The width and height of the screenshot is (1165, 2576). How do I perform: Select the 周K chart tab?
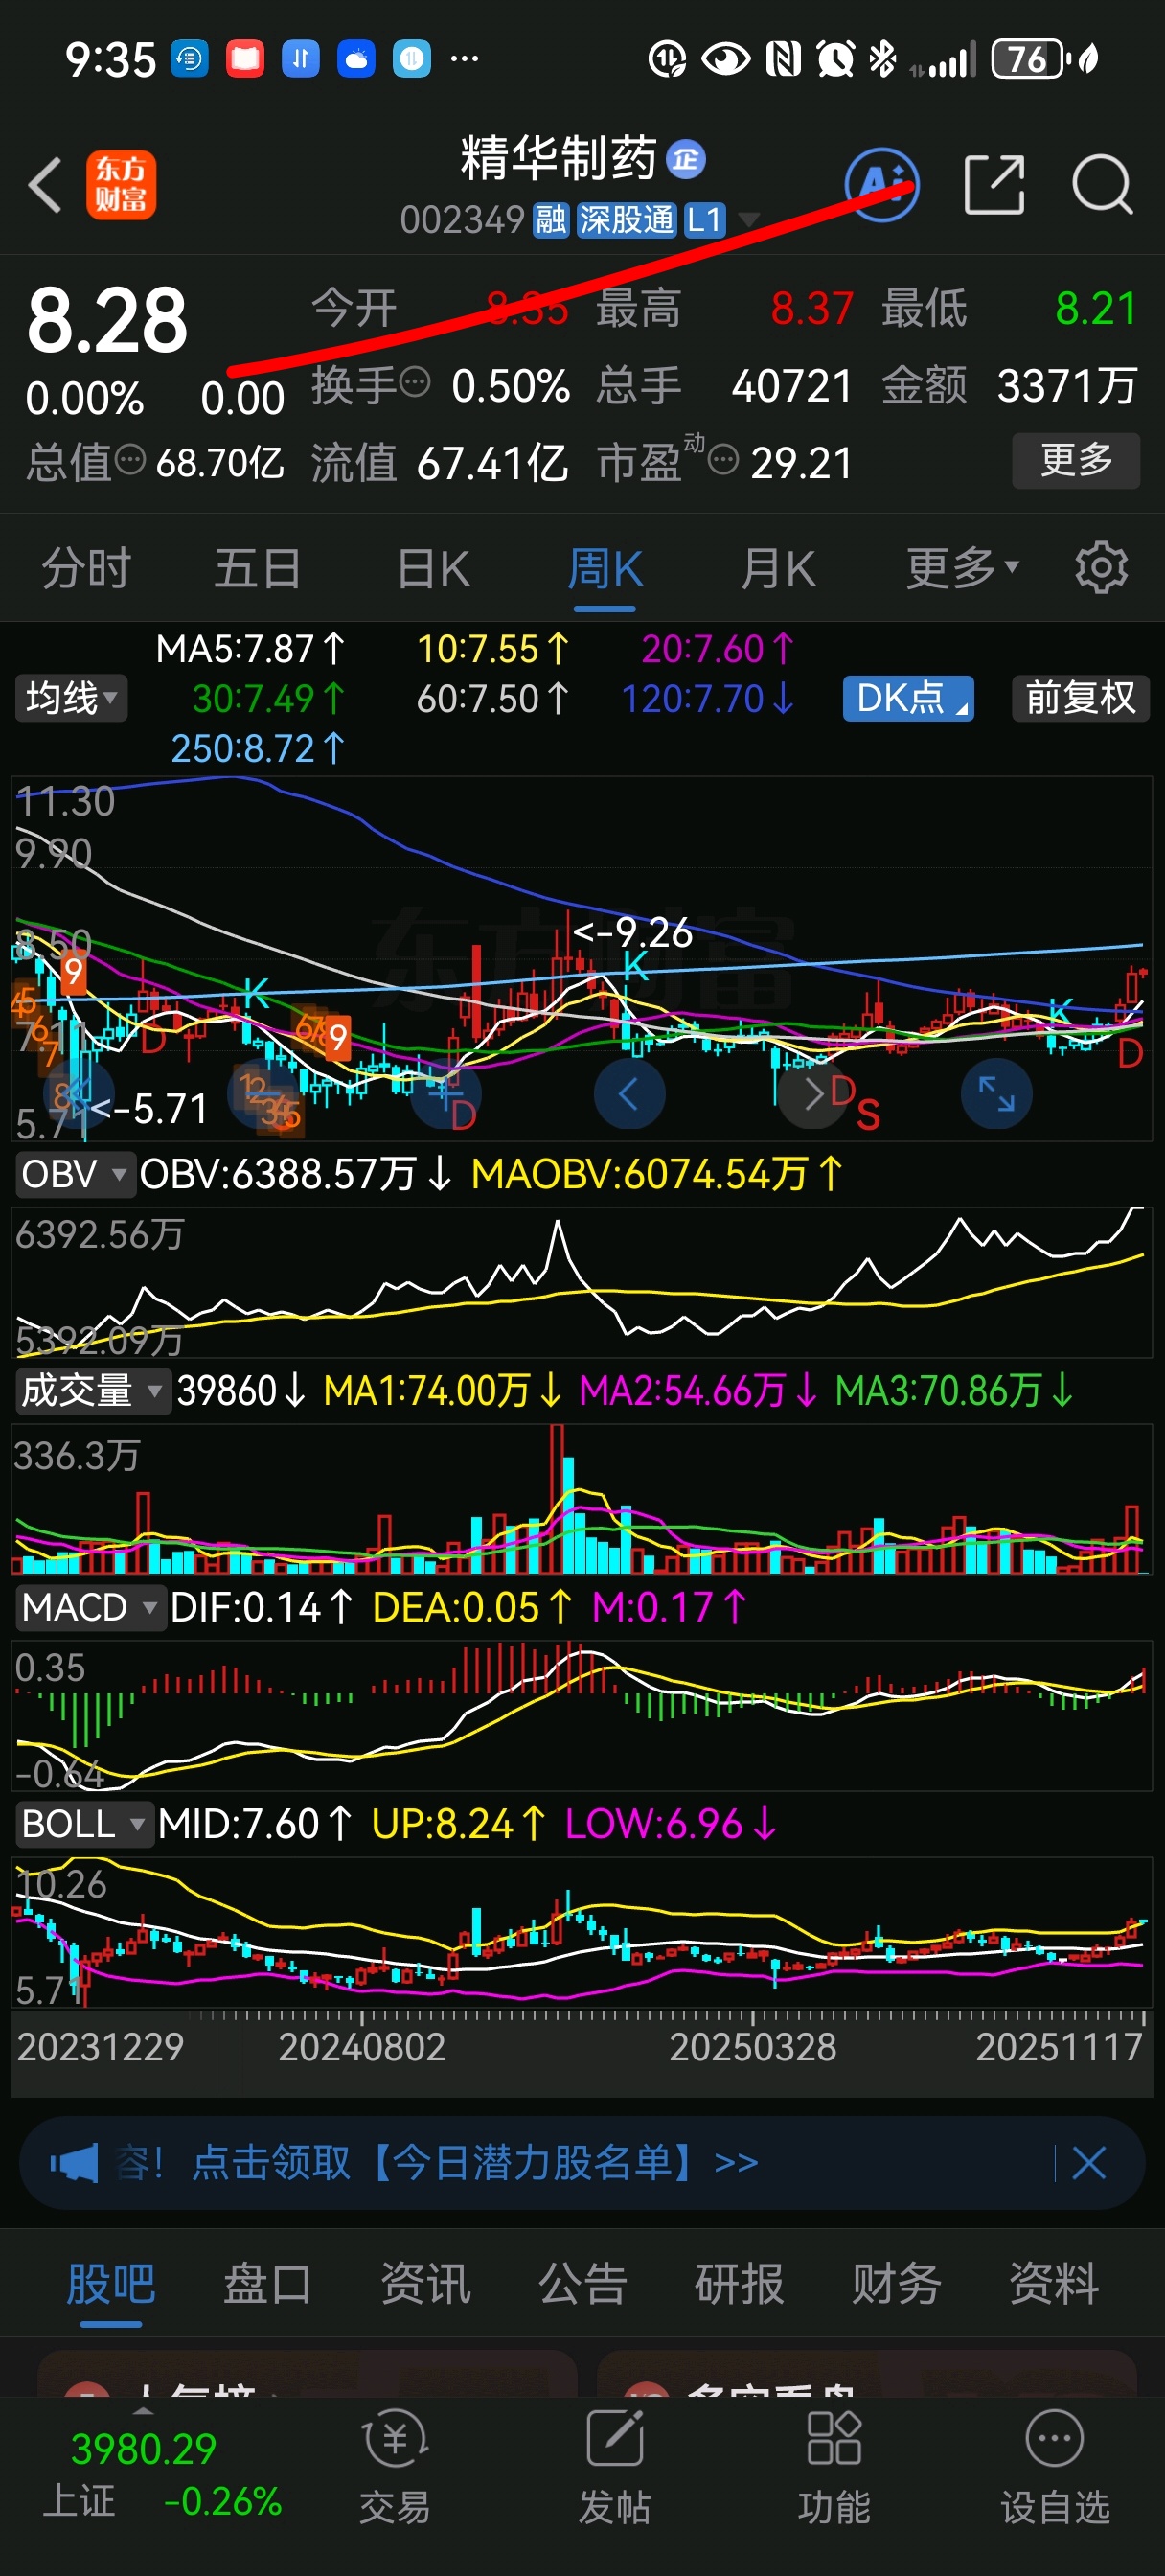point(605,569)
